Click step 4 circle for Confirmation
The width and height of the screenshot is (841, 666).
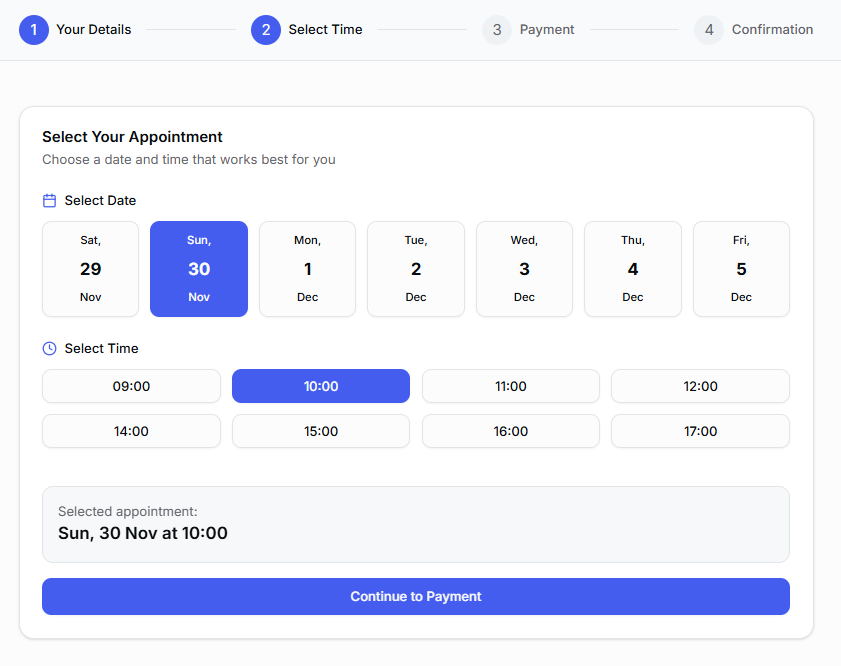click(x=709, y=30)
